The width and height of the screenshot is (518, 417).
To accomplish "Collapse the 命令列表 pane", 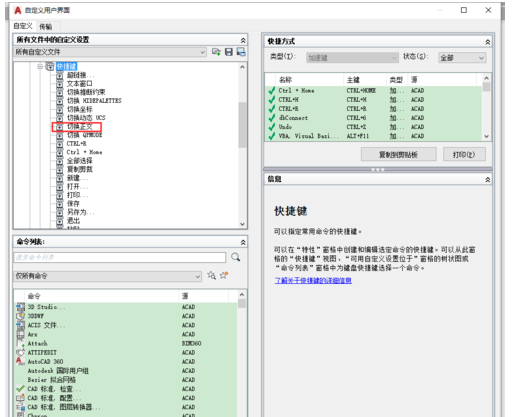I will pos(243,242).
